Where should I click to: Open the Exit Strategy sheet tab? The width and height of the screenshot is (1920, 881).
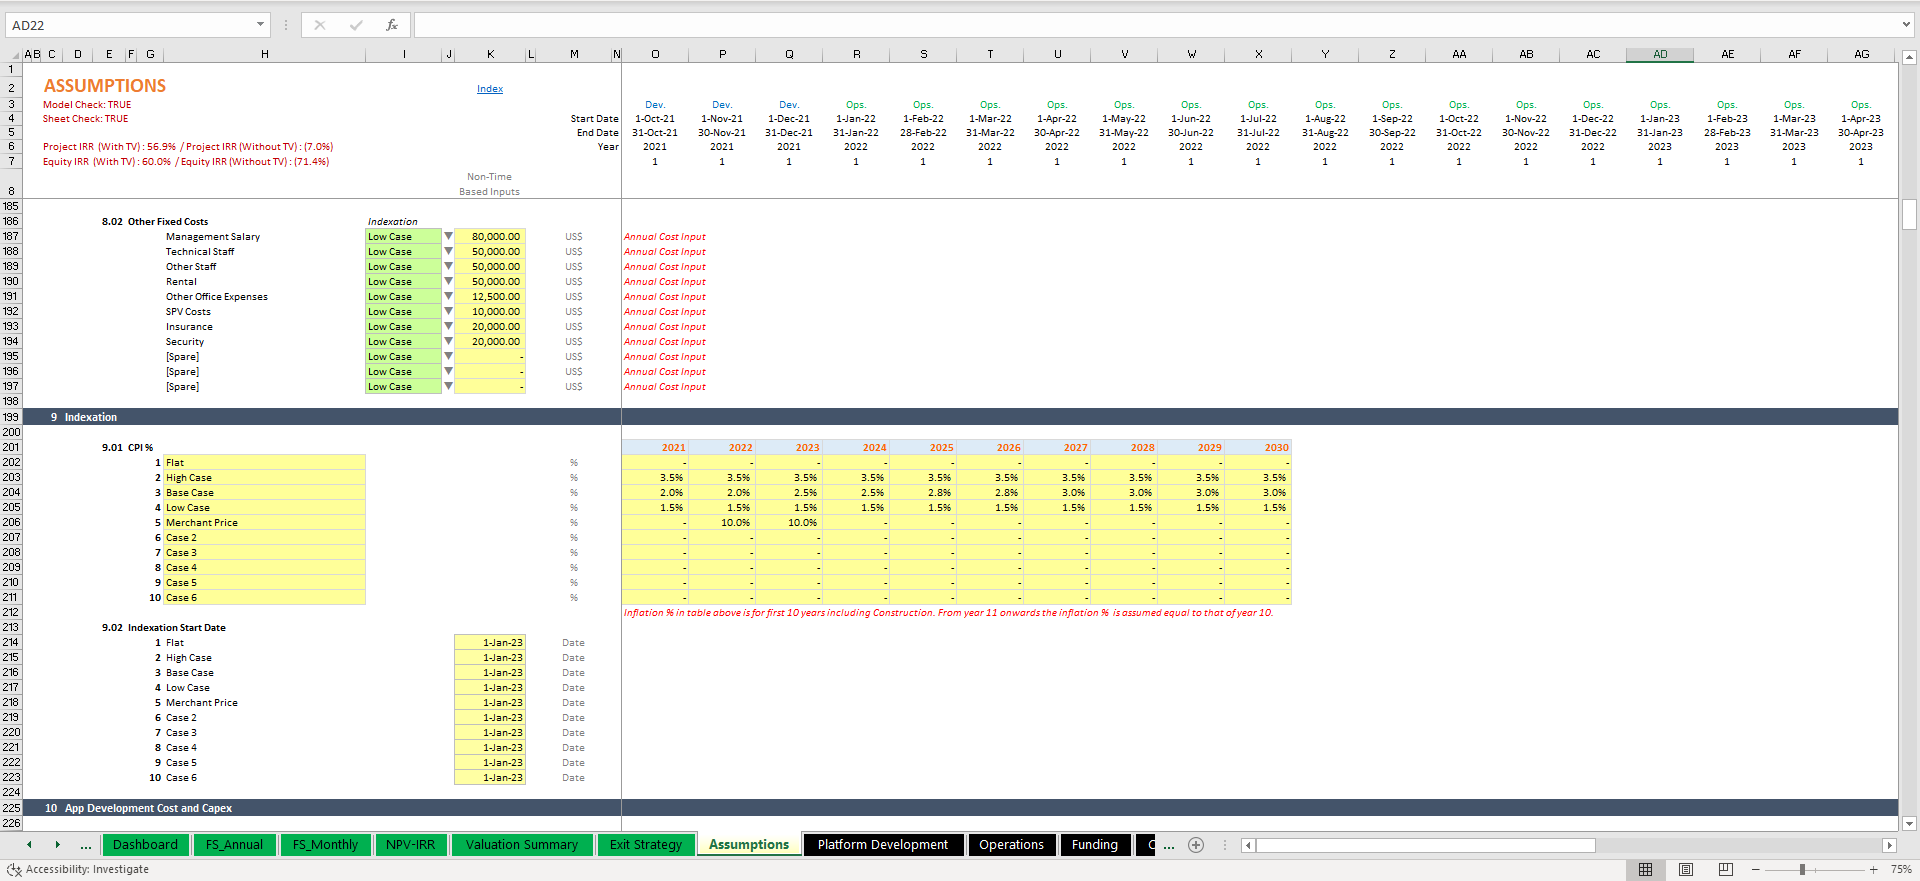[646, 845]
